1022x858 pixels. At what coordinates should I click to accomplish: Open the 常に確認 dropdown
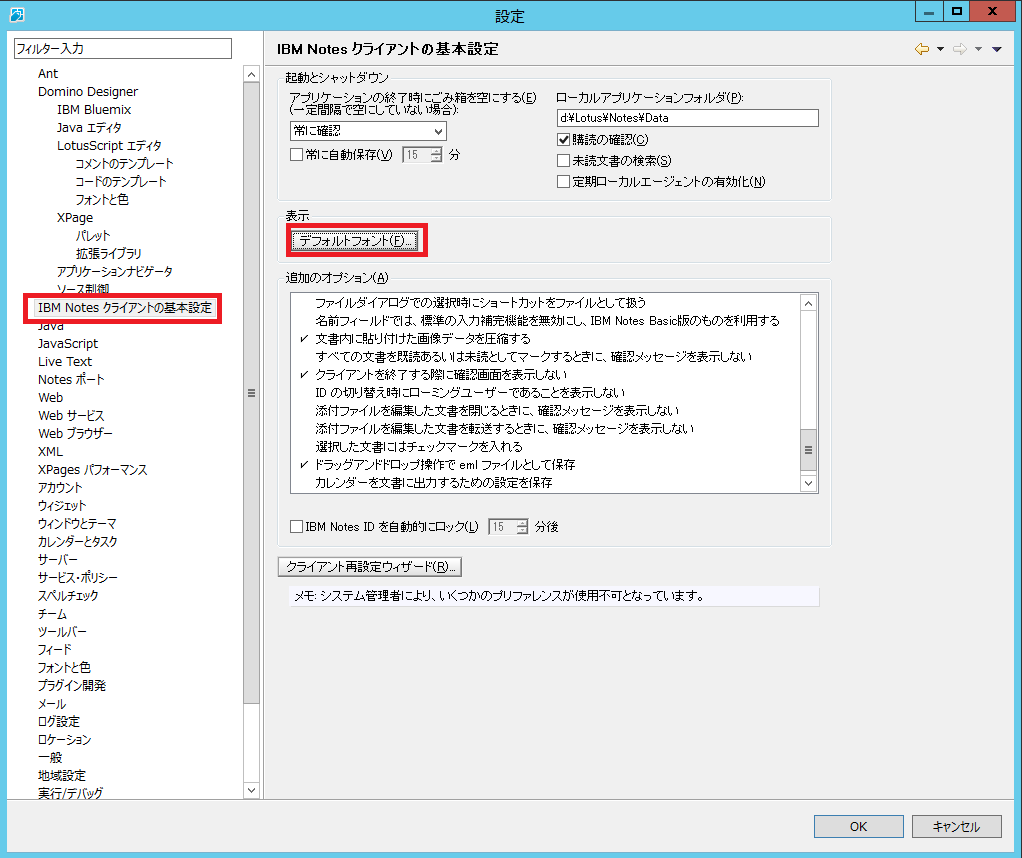[368, 131]
